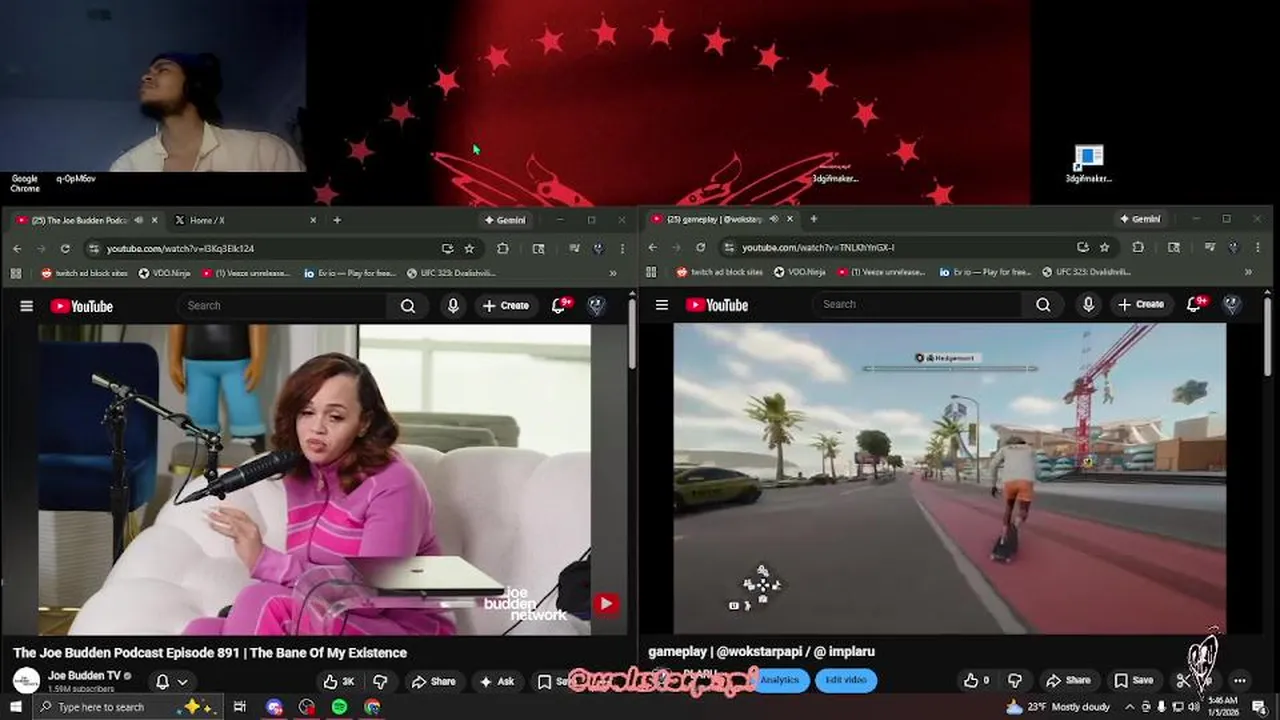The image size is (1280, 720).
Task: Click Create button in right YouTube
Action: [1140, 304]
